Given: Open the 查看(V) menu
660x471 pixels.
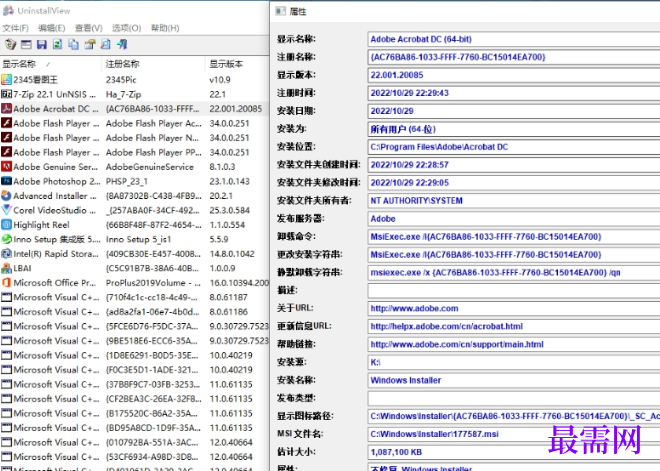Looking at the screenshot, I should [x=88, y=28].
